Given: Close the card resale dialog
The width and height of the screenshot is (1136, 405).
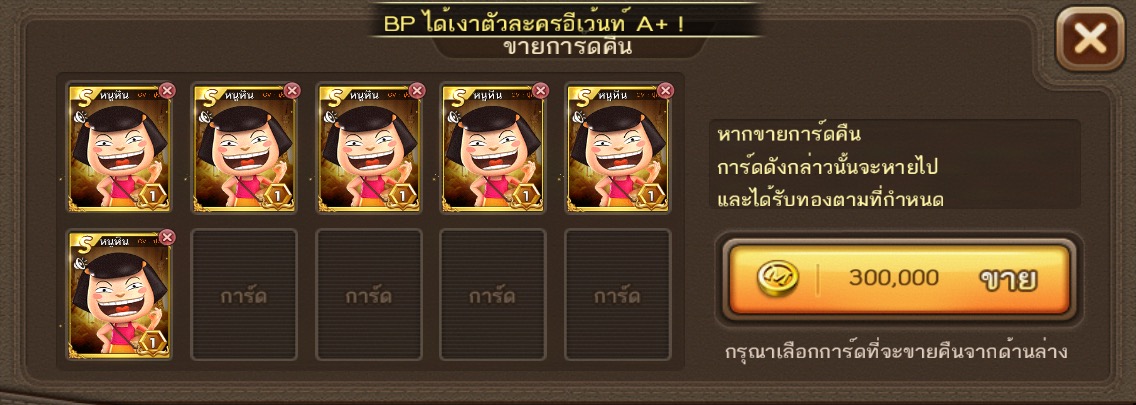Looking at the screenshot, I should [1090, 39].
